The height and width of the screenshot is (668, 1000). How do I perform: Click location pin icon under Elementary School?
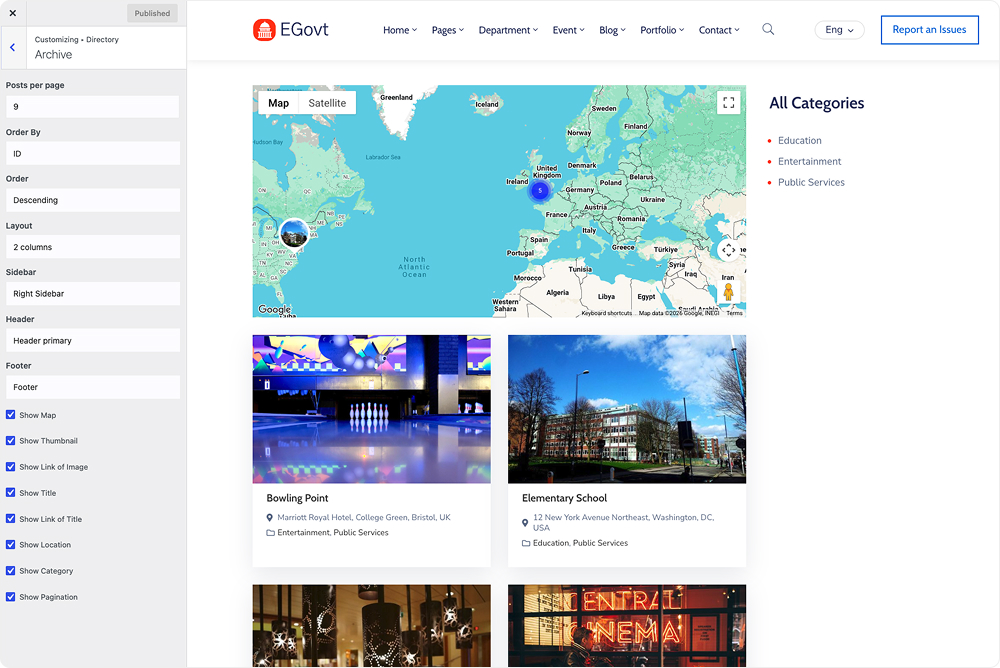pos(526,523)
